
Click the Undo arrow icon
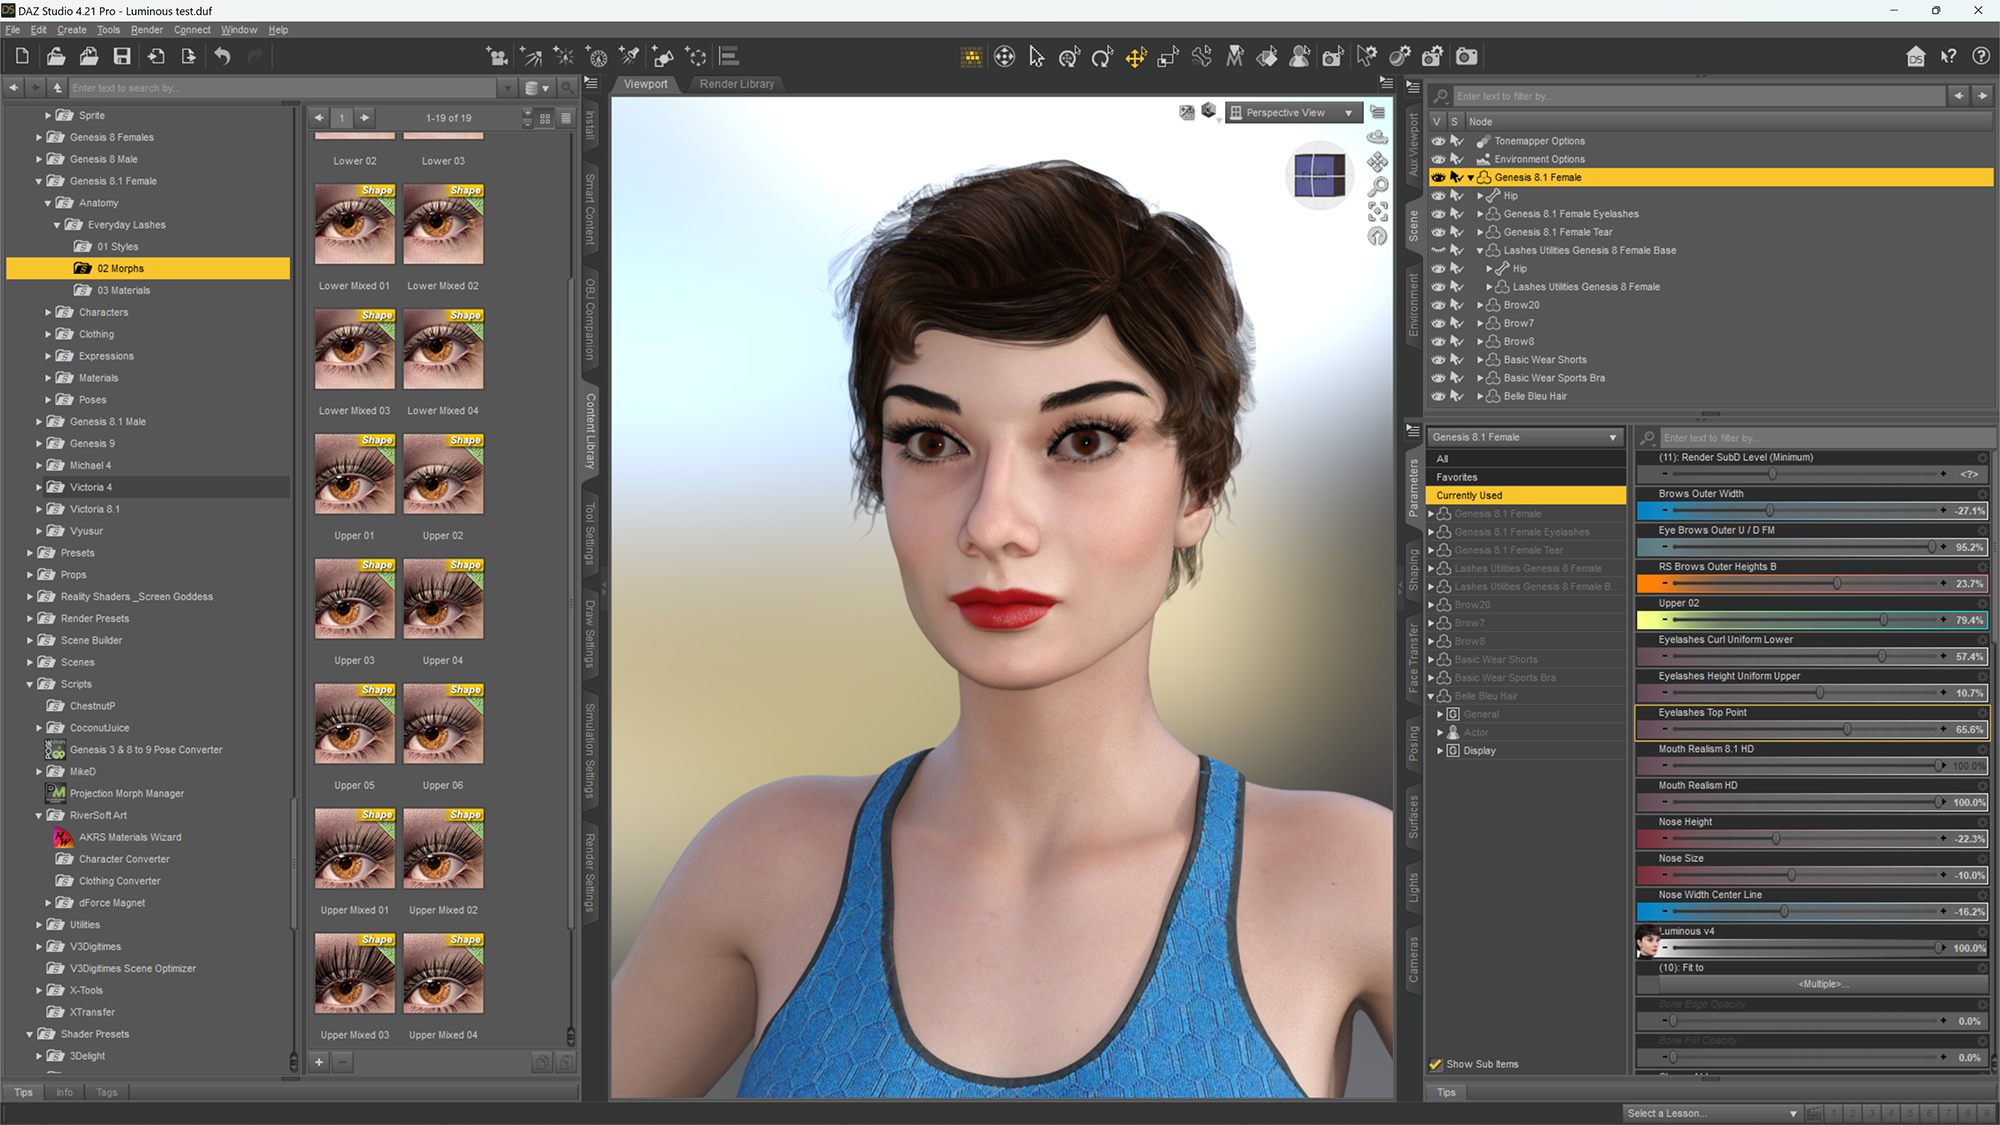pyautogui.click(x=222, y=57)
